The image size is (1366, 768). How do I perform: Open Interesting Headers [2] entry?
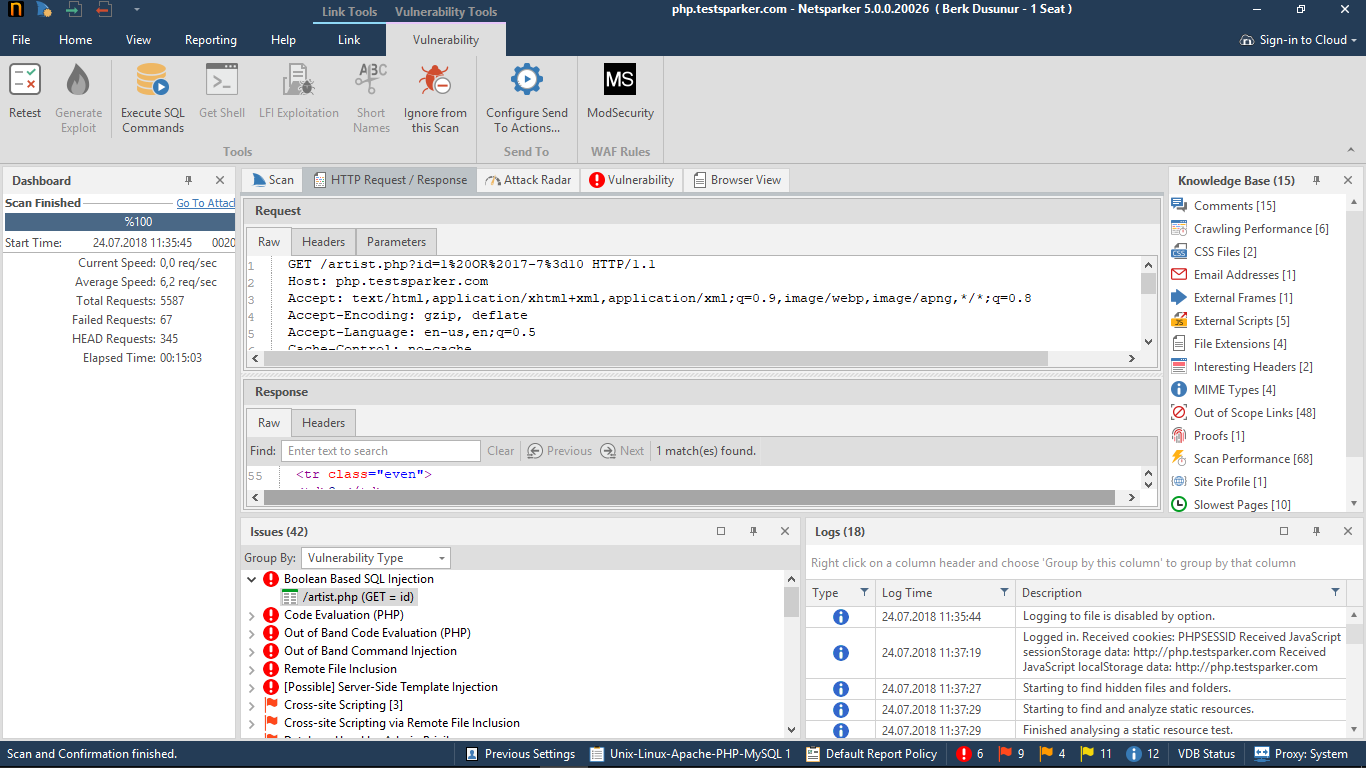(x=1242, y=367)
